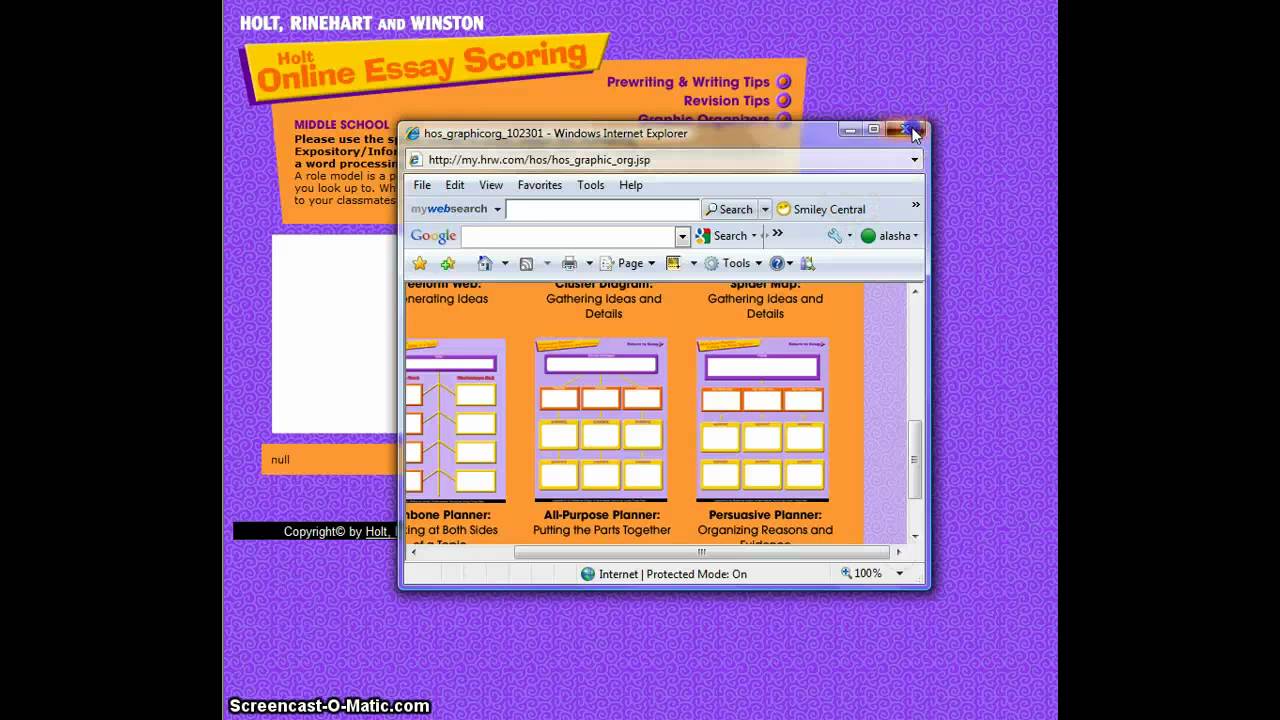Expand the Google search box dropdown
The width and height of the screenshot is (1280, 720).
pos(683,236)
